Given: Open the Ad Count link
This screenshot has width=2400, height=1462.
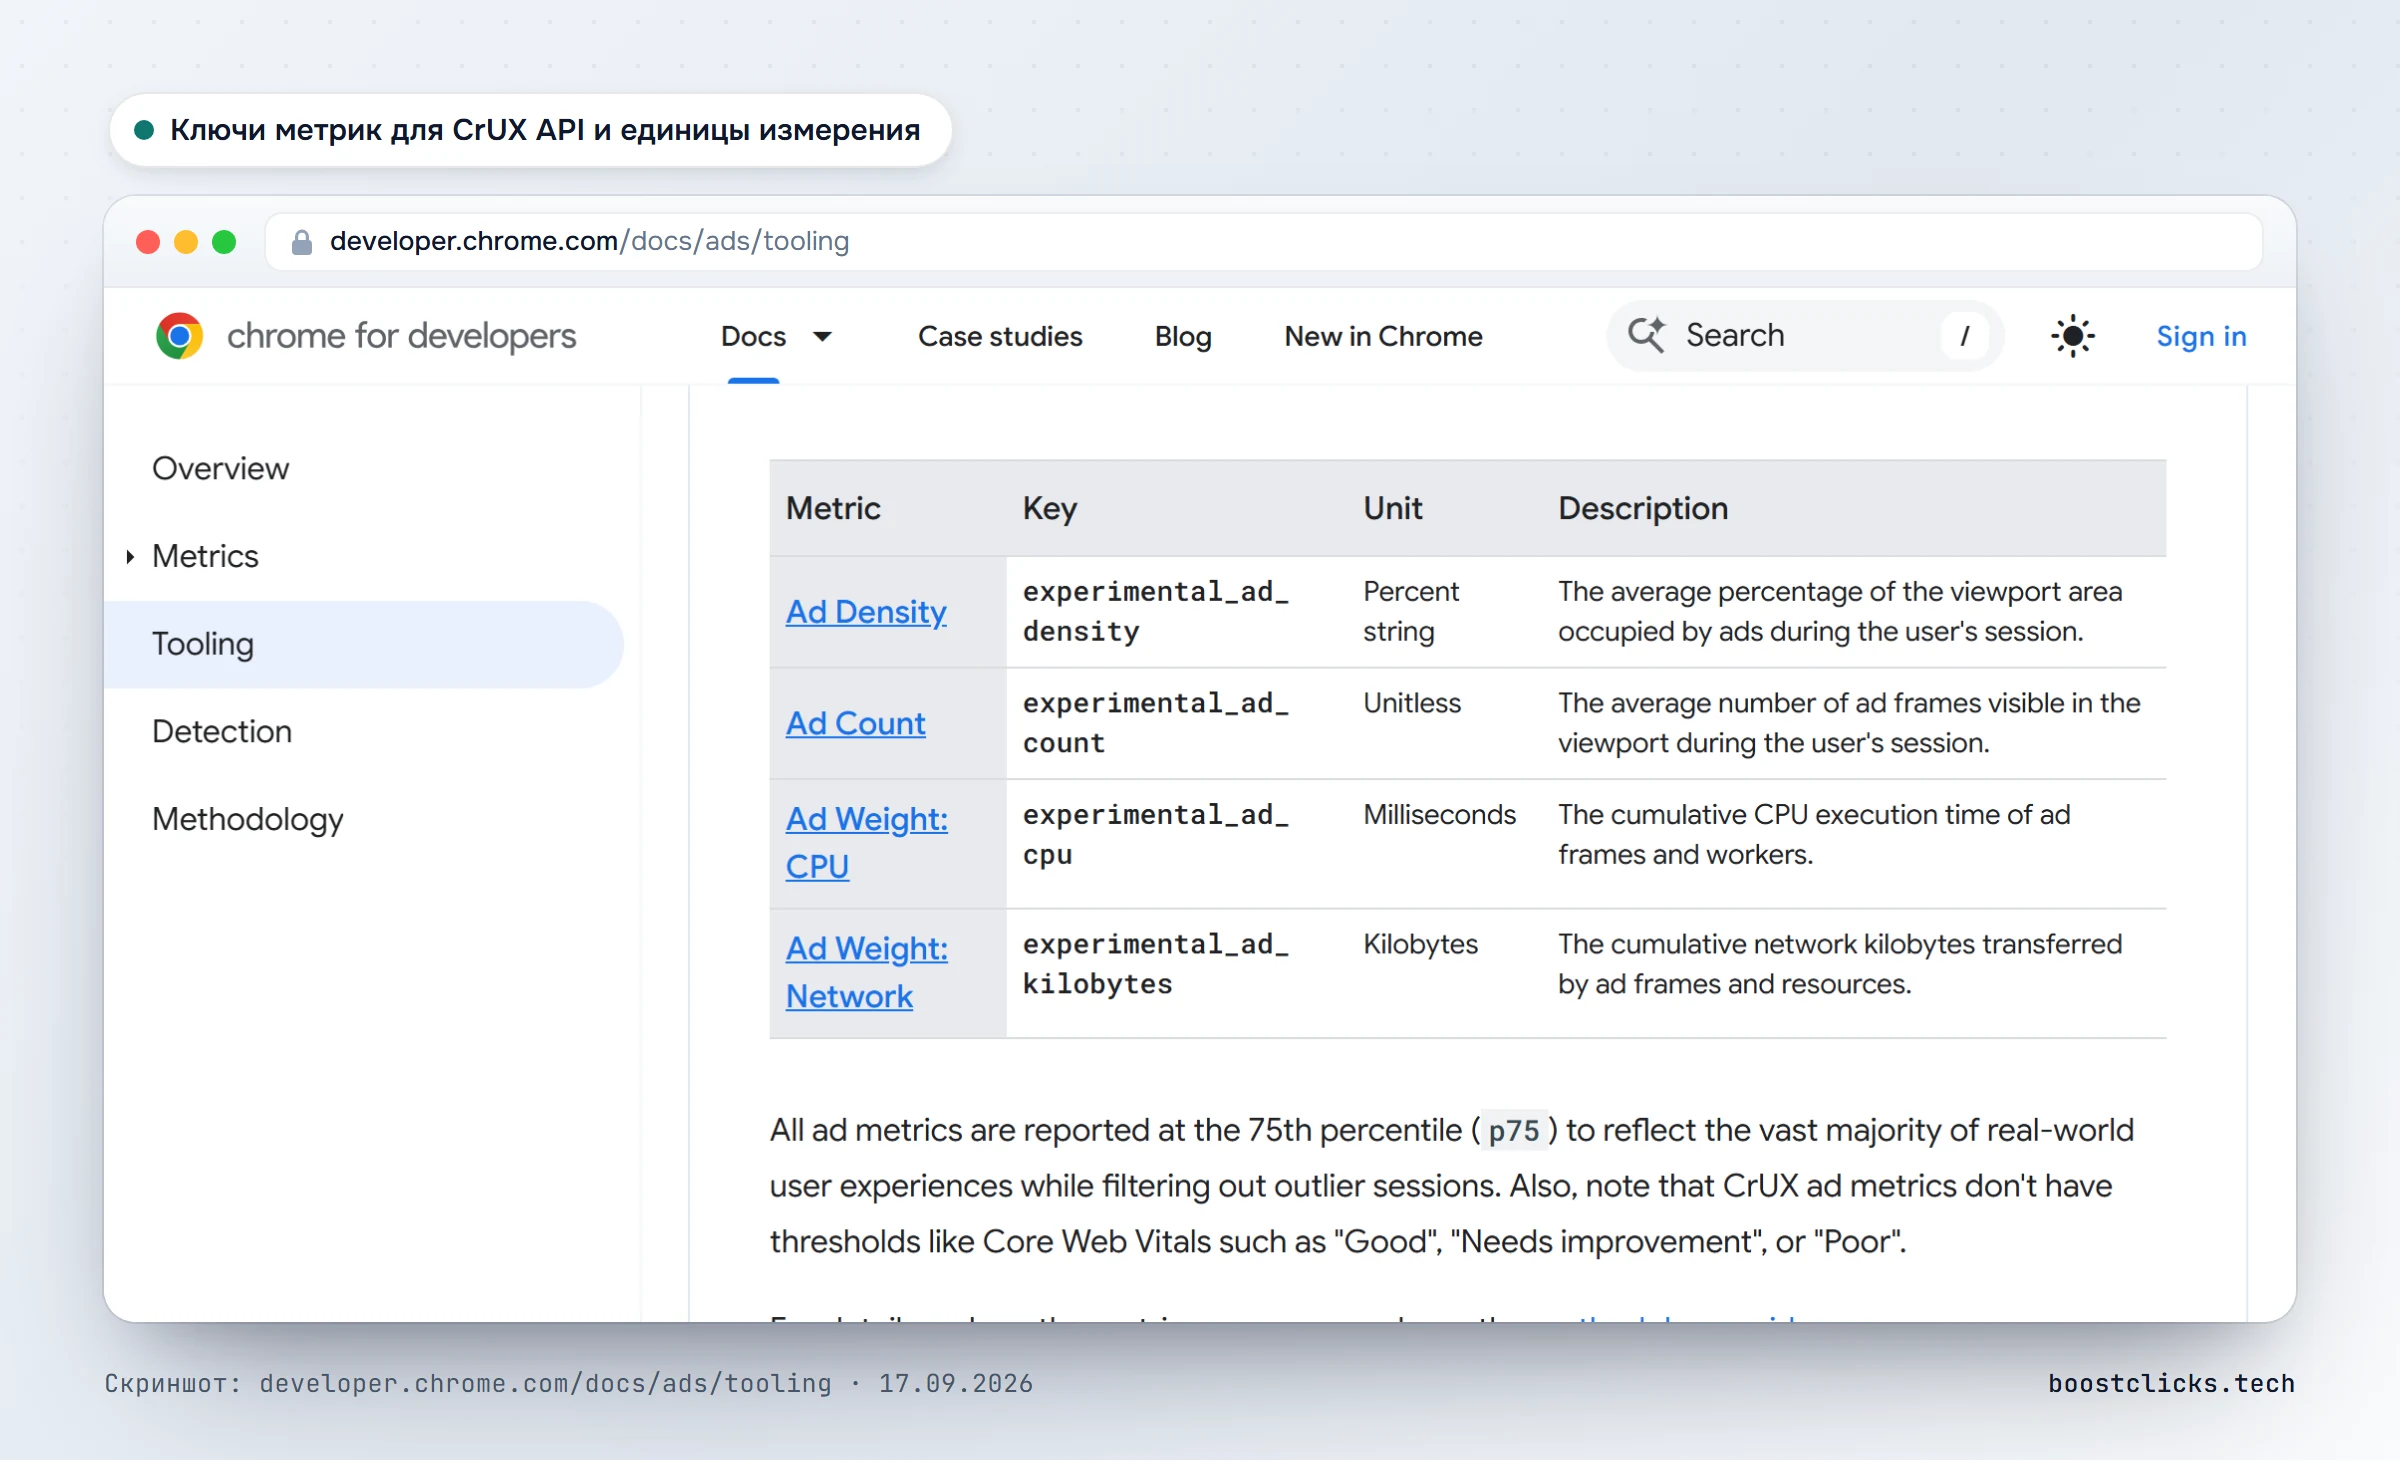Looking at the screenshot, I should (856, 724).
